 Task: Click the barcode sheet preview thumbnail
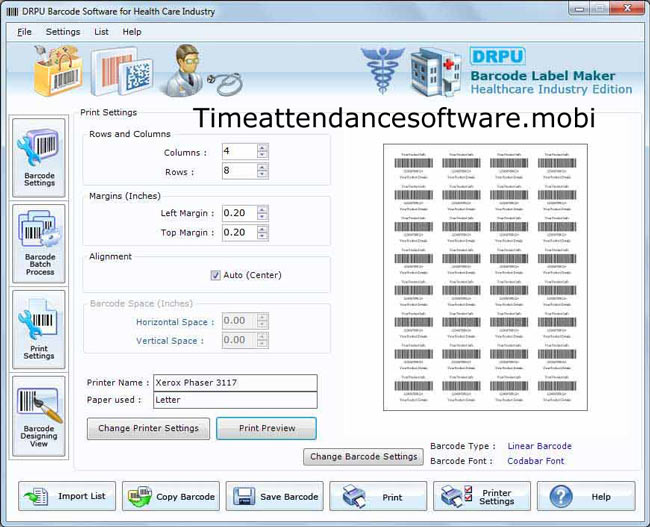485,277
